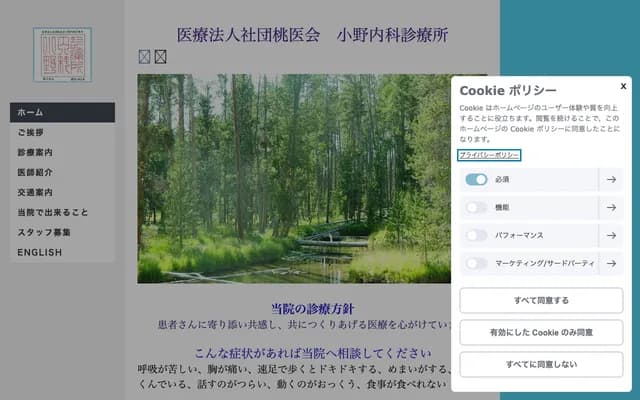Open the プライバシーポリシー link
The width and height of the screenshot is (640, 400).
pyautogui.click(x=489, y=156)
